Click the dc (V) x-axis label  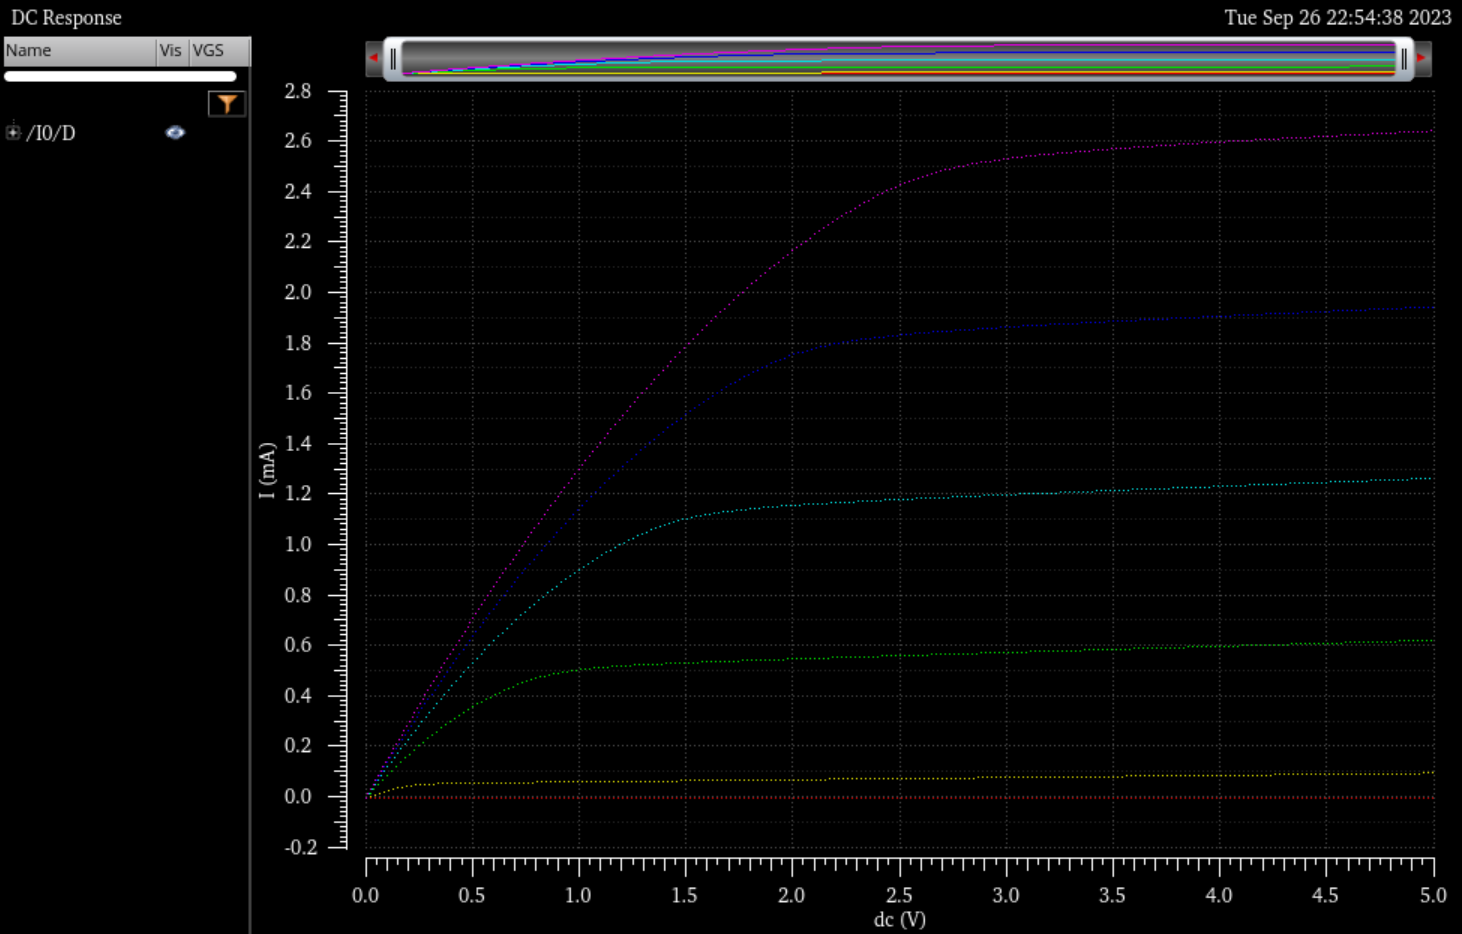click(899, 919)
